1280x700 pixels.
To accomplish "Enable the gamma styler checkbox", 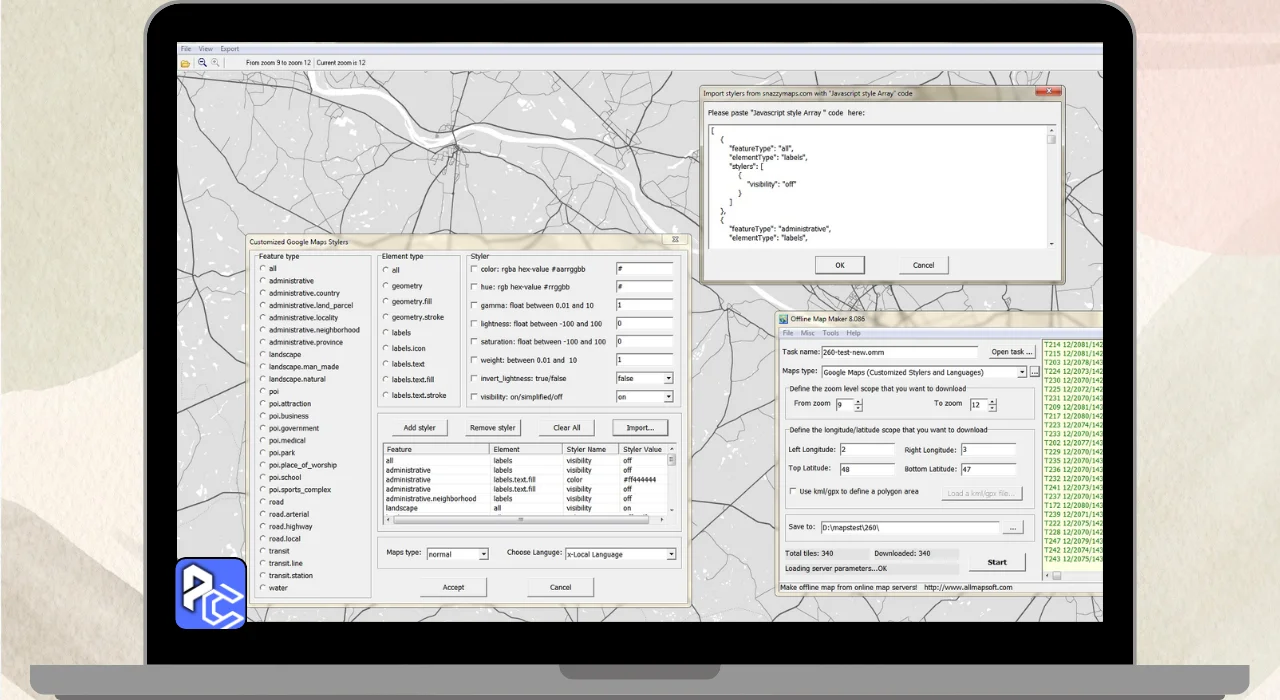I will click(x=475, y=305).
